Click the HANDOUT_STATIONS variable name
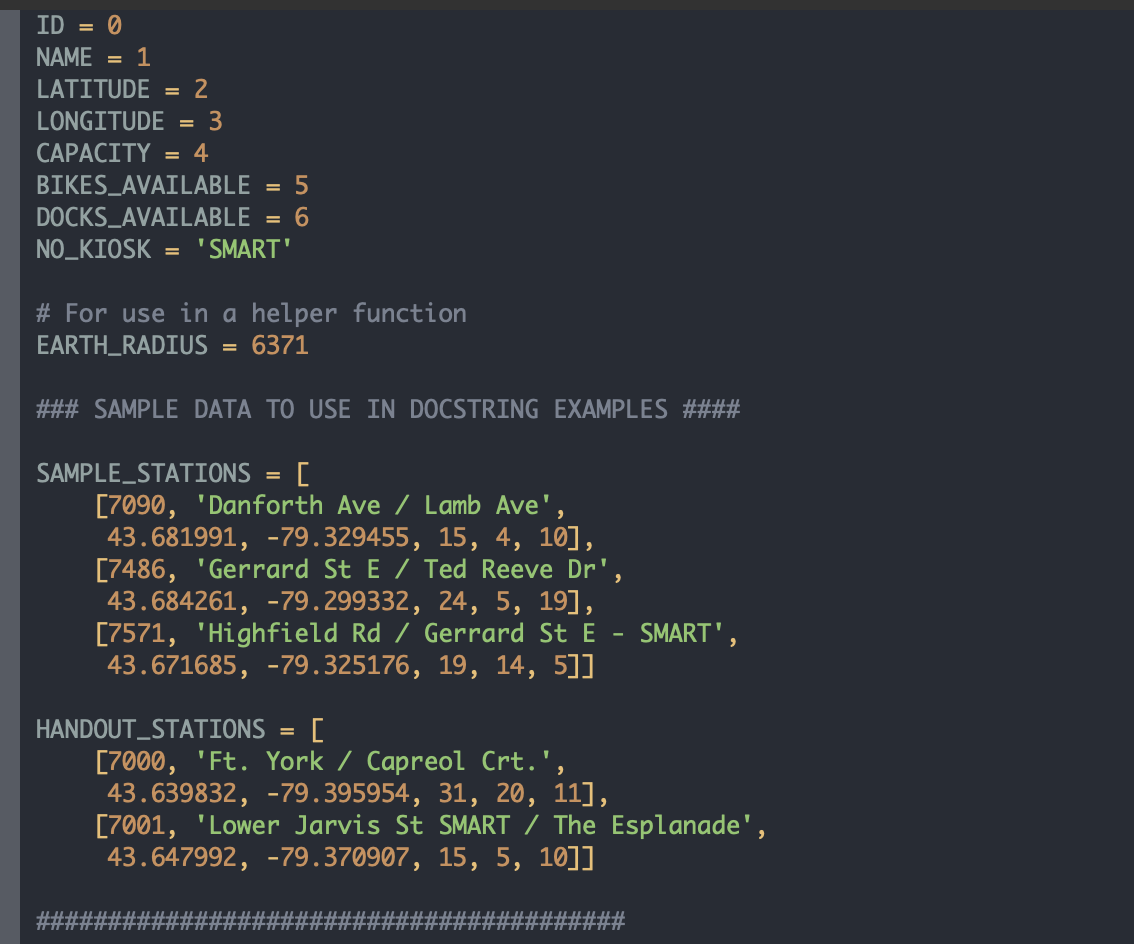 [150, 729]
